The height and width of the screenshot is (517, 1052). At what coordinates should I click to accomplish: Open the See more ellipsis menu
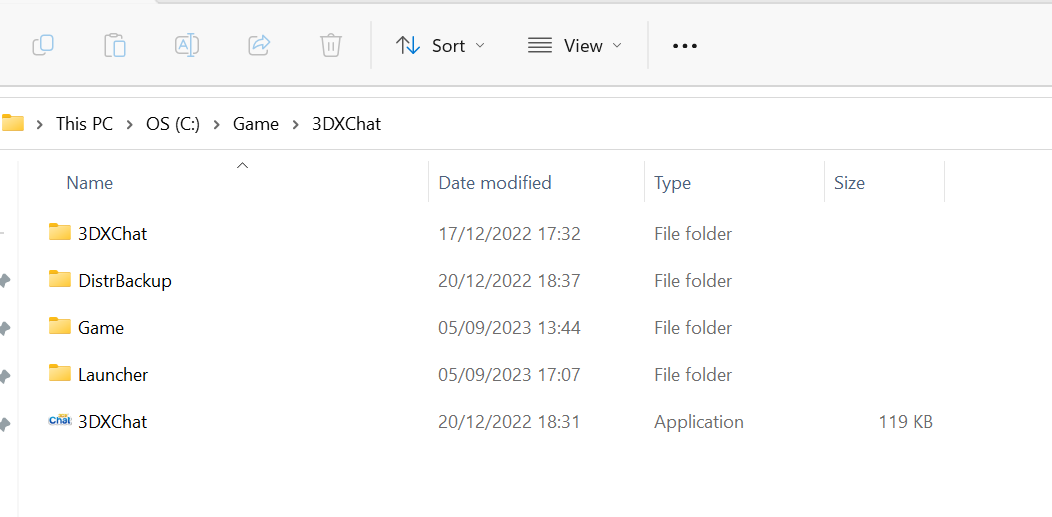point(685,46)
